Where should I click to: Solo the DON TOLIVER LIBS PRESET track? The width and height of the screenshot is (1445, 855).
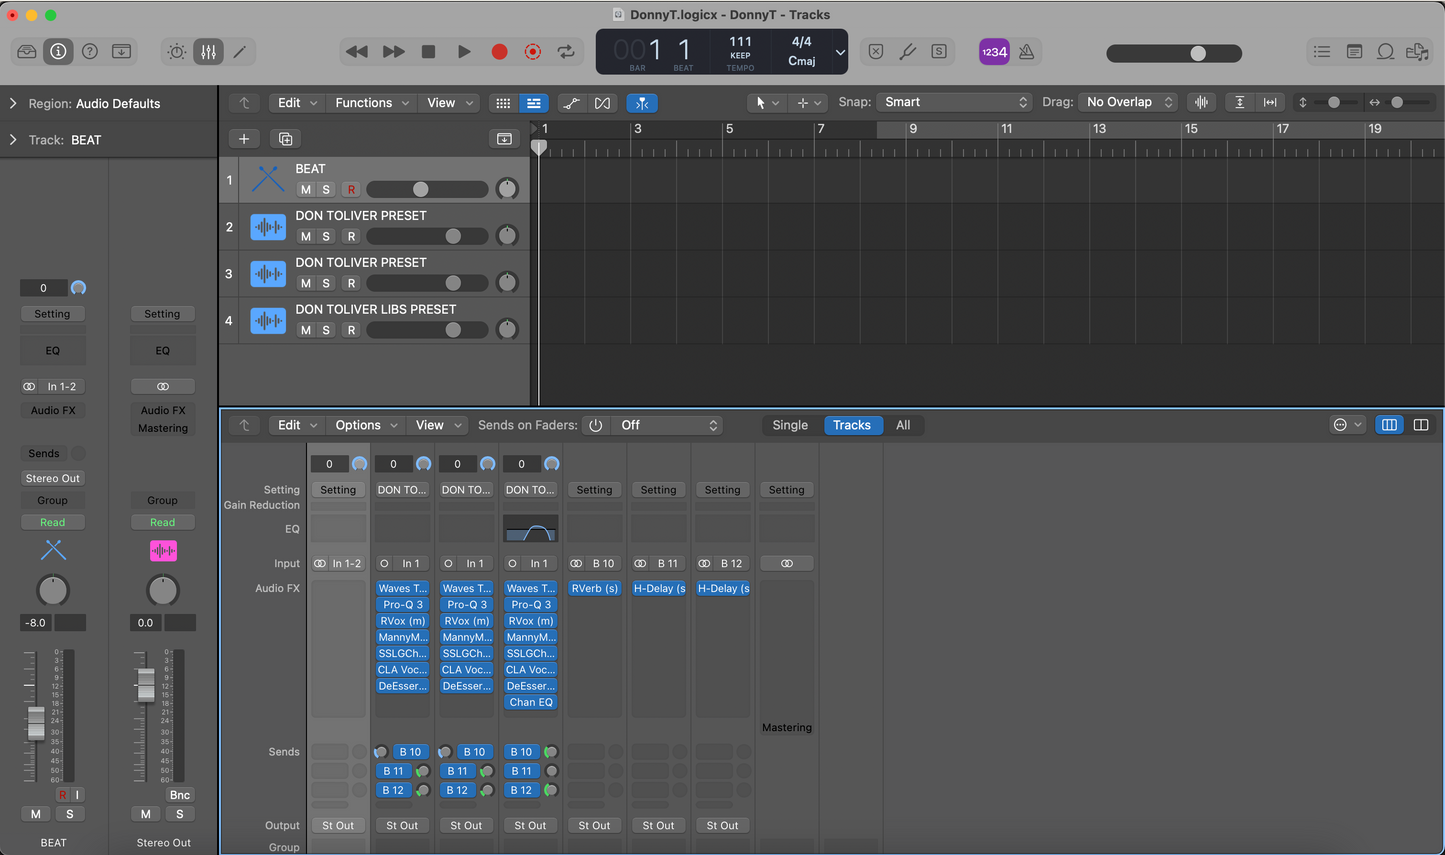point(326,330)
